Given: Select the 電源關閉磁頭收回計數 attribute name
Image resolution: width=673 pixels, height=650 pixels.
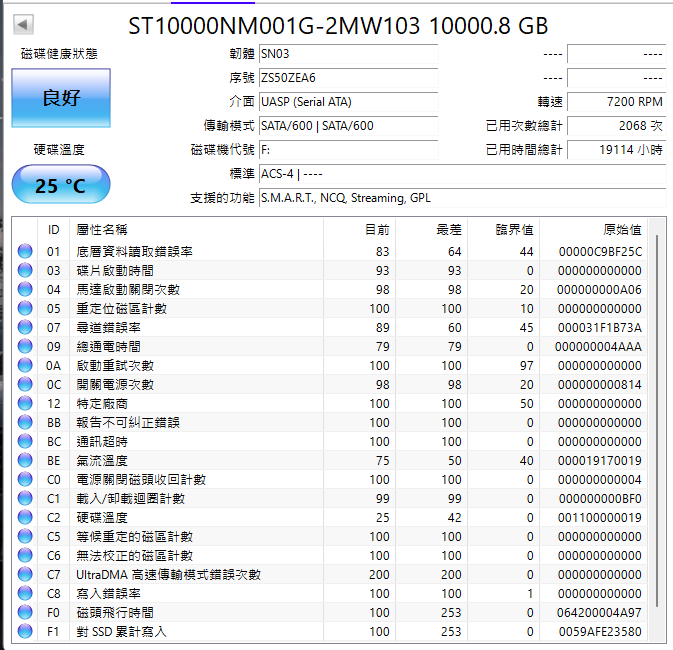Looking at the screenshot, I should coord(141,480).
